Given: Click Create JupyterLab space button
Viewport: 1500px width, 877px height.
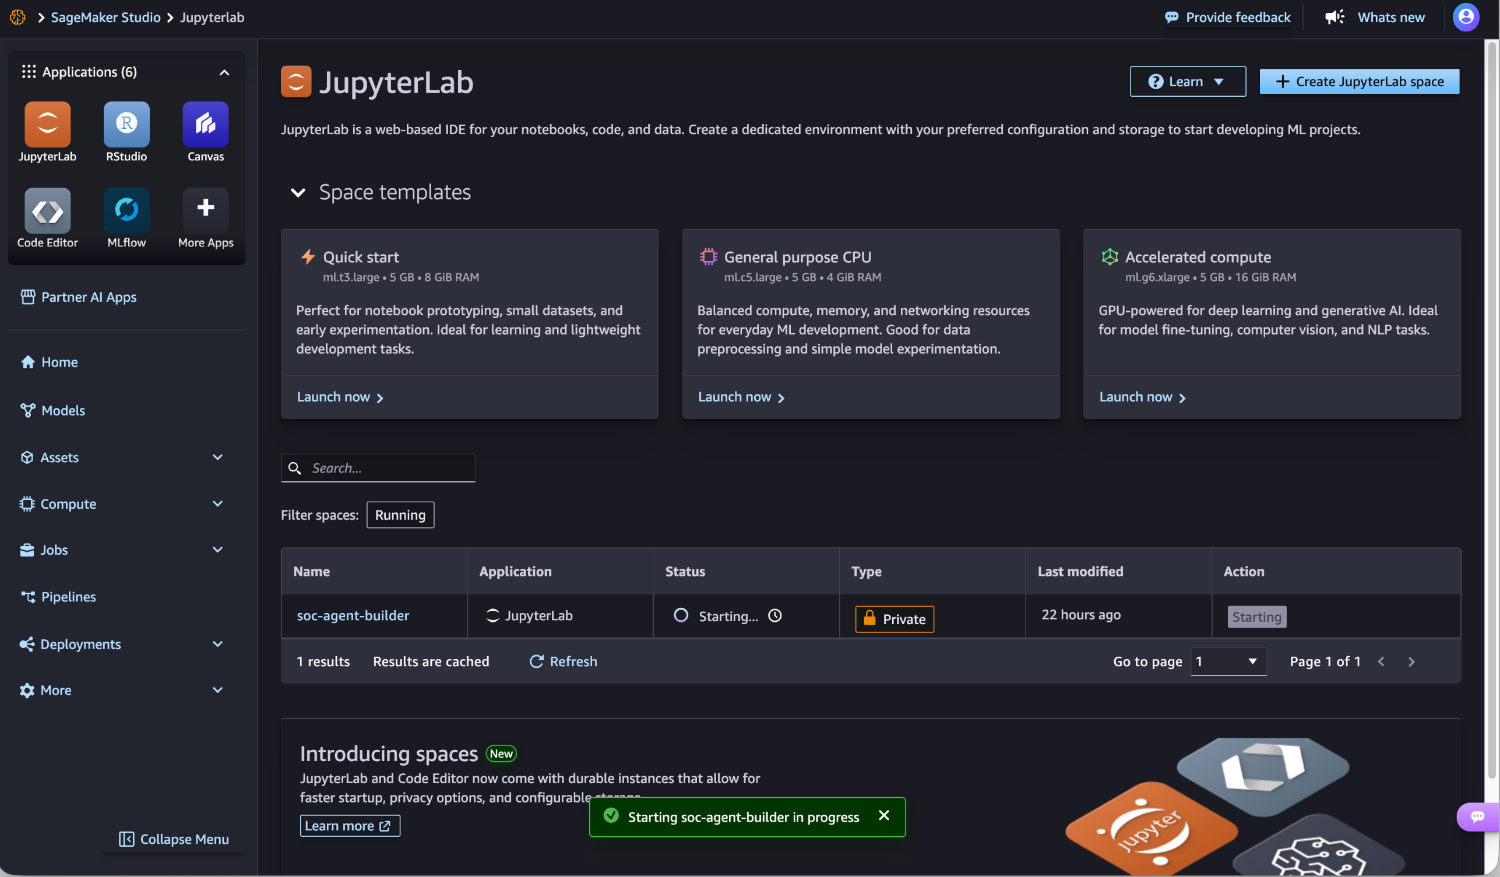Looking at the screenshot, I should pyautogui.click(x=1359, y=82).
